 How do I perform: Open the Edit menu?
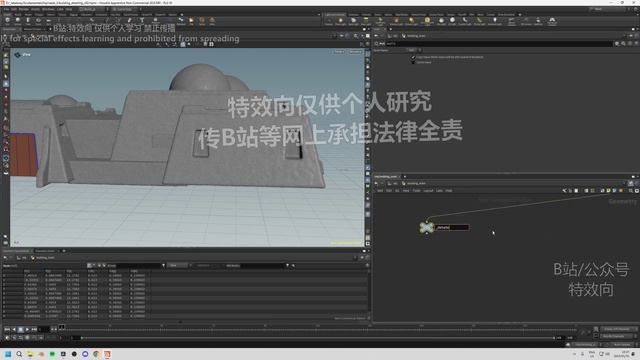pos(14,9)
